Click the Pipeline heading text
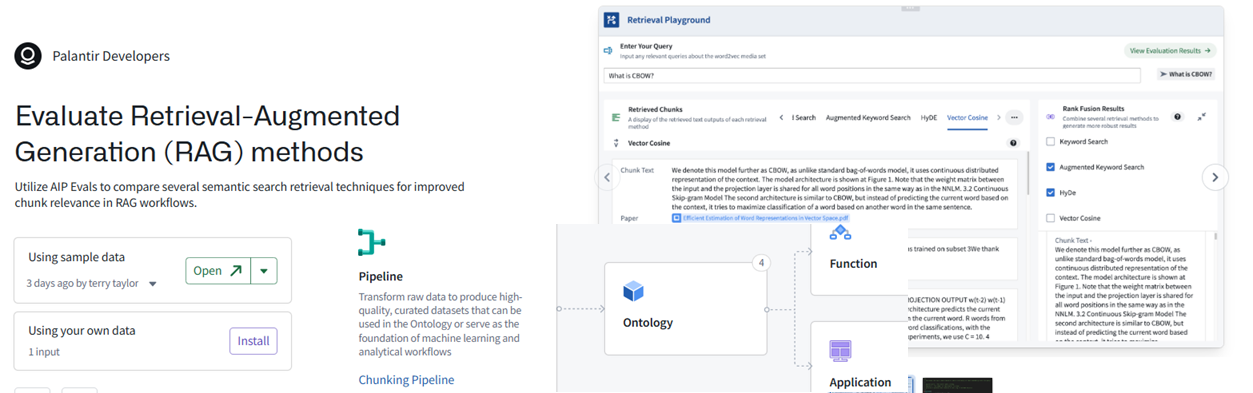Image resolution: width=1253 pixels, height=393 pixels. (x=381, y=276)
